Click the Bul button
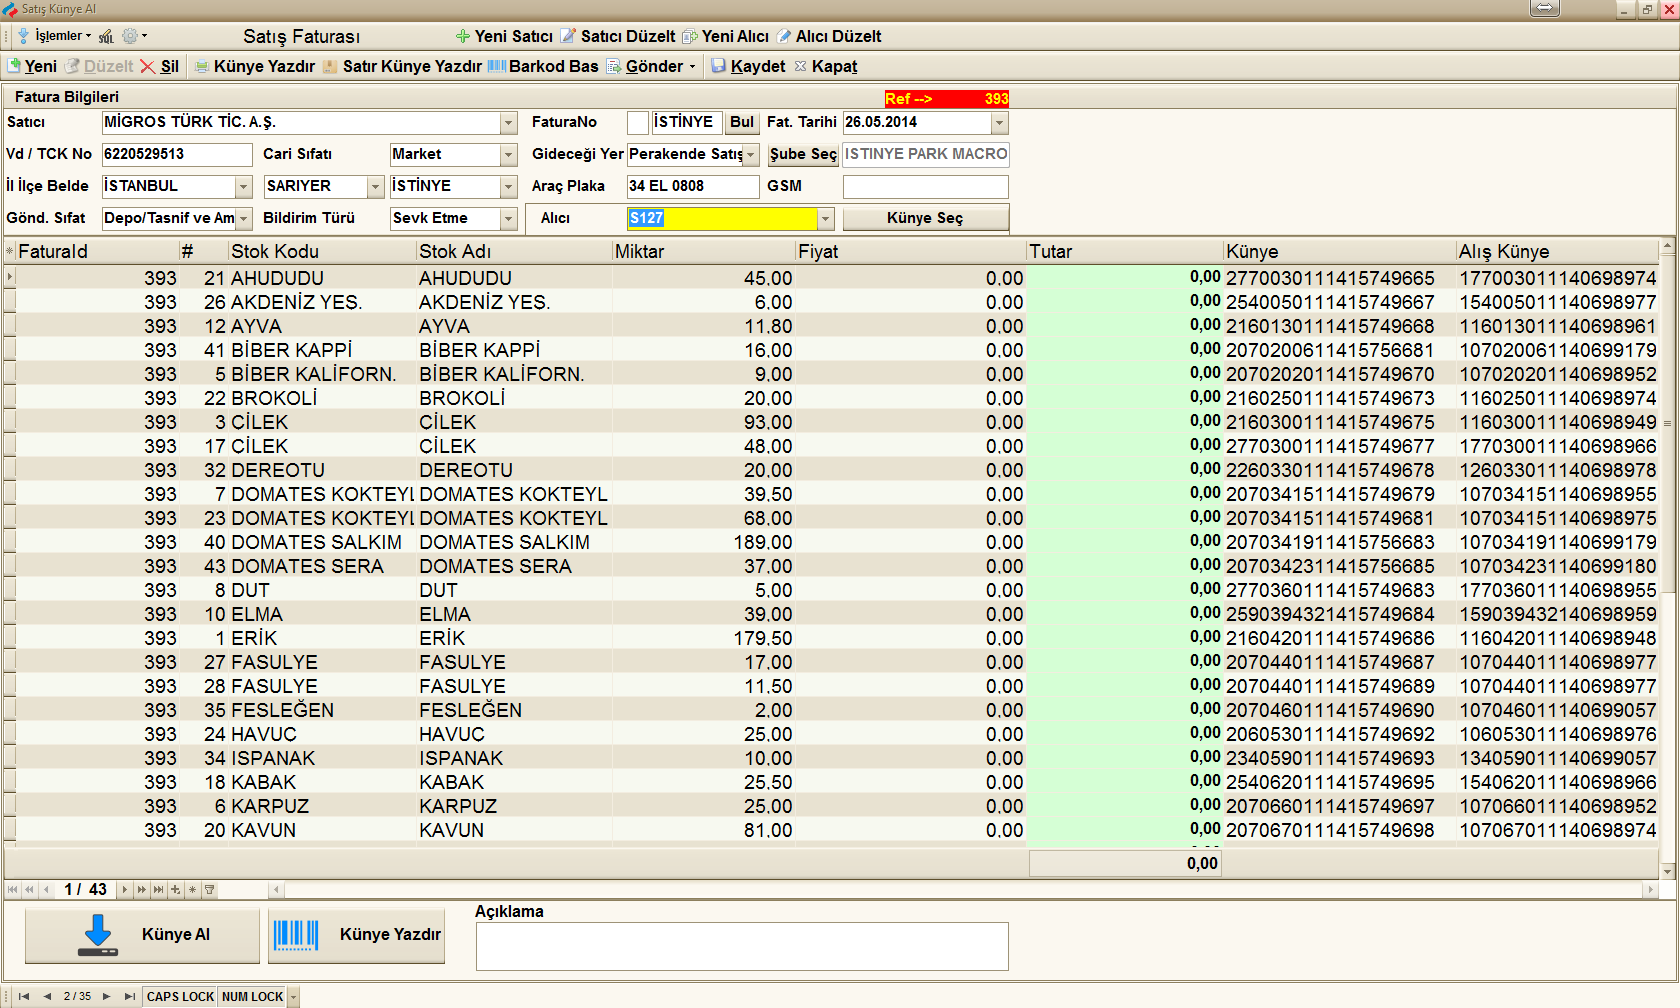Screen dimensions: 1680x1008 click(742, 122)
